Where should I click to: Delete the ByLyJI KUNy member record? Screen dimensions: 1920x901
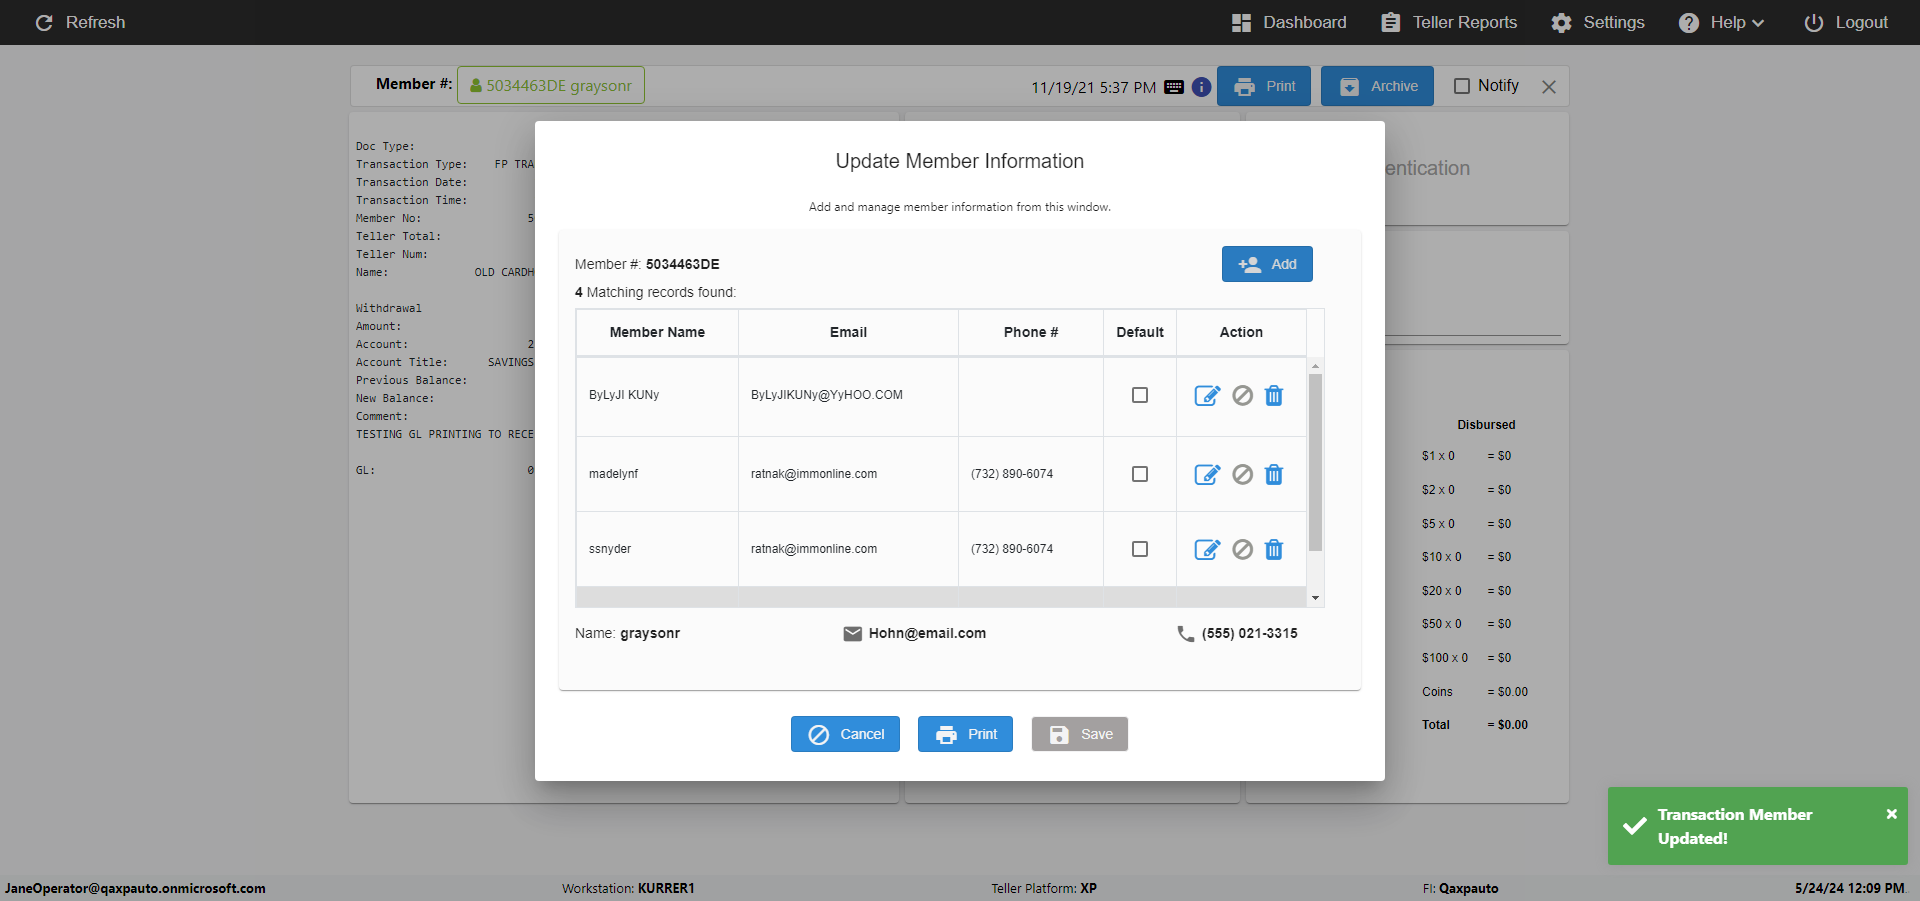[1274, 396]
